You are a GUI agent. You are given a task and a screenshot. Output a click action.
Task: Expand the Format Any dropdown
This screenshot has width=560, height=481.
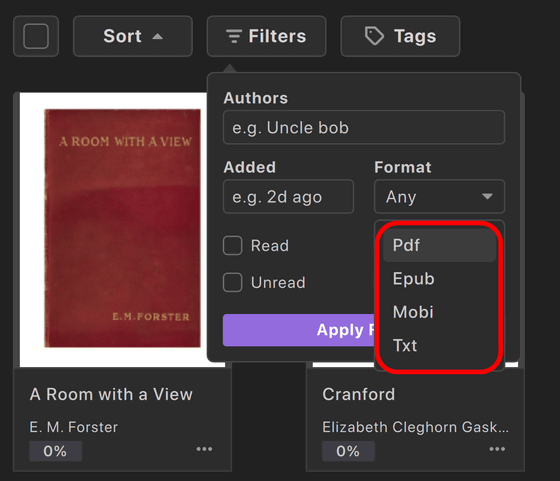pos(439,197)
